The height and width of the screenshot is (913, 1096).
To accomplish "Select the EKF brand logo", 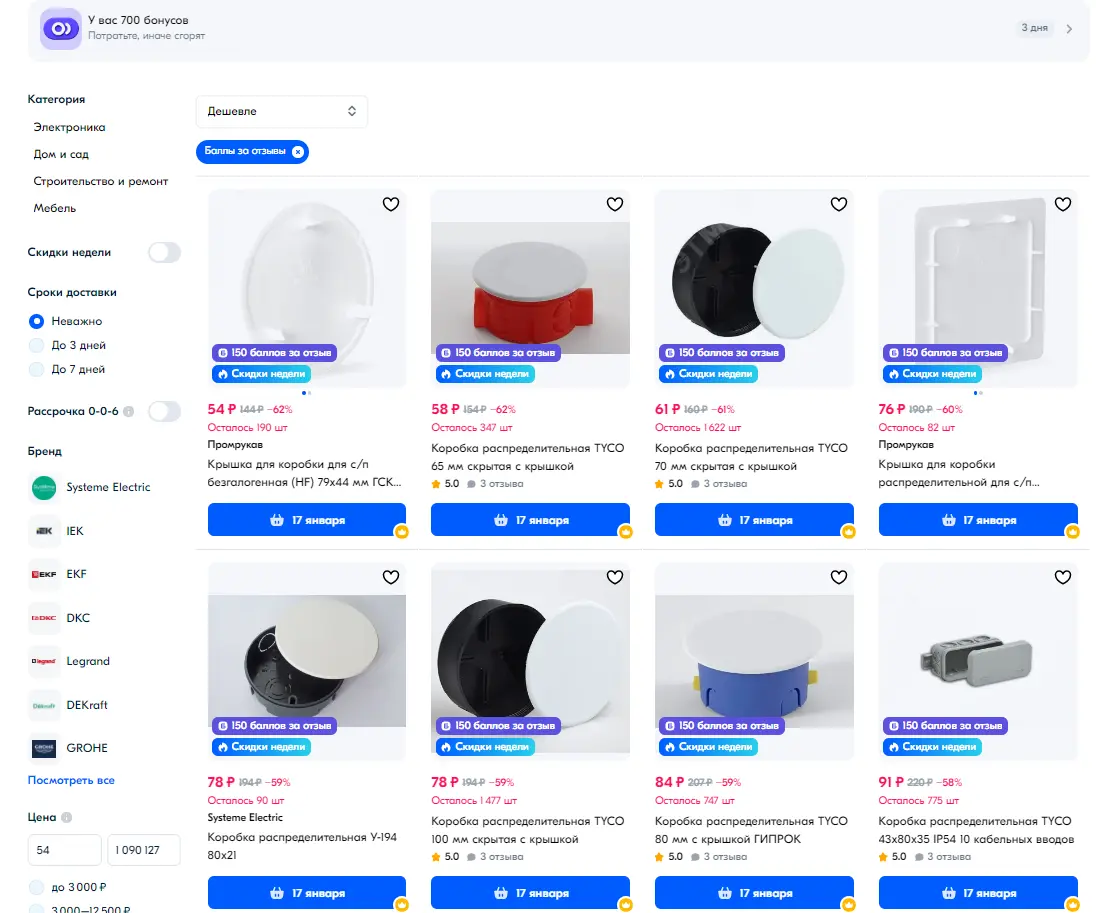I will pyautogui.click(x=44, y=574).
